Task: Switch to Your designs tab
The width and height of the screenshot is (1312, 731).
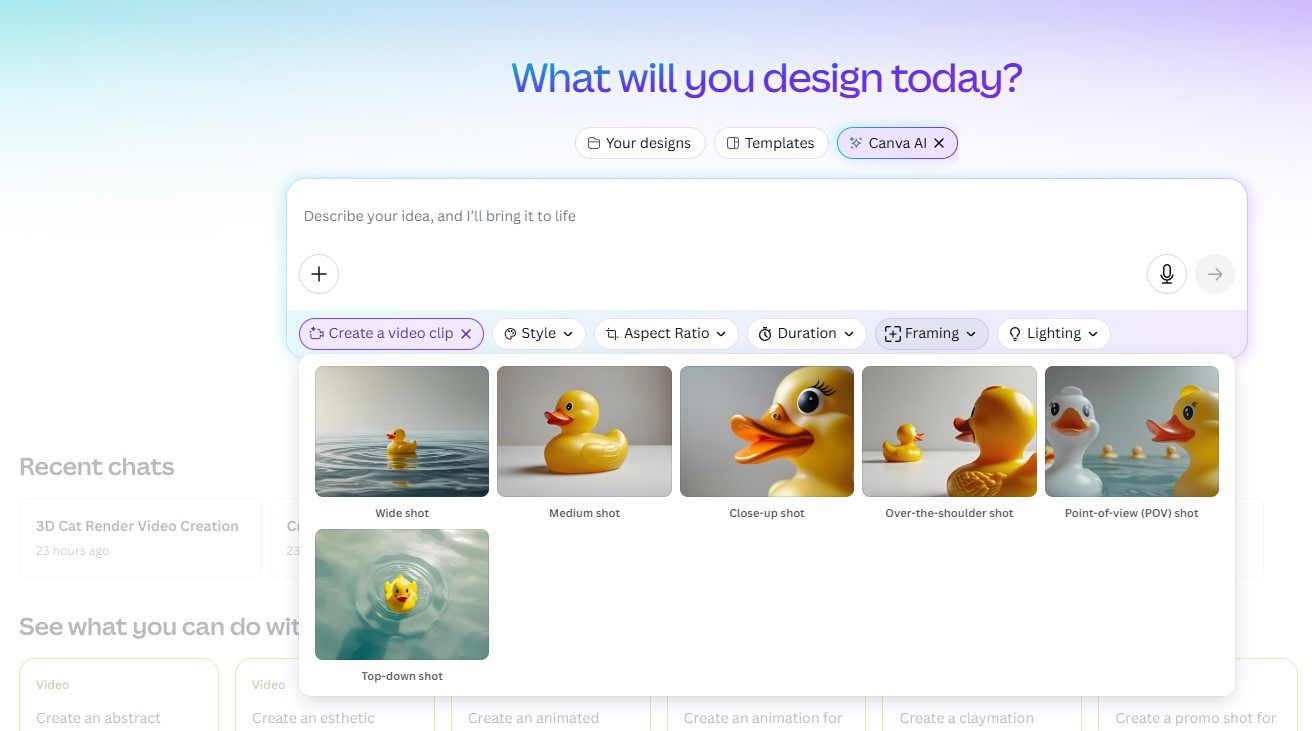Action: (640, 143)
